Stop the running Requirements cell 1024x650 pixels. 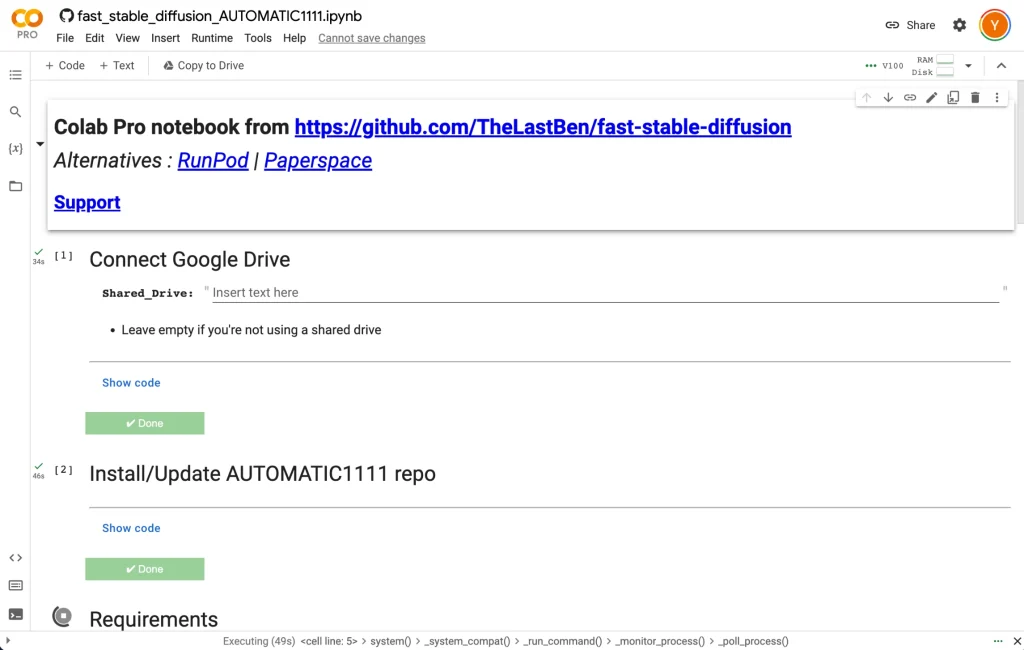click(62, 617)
